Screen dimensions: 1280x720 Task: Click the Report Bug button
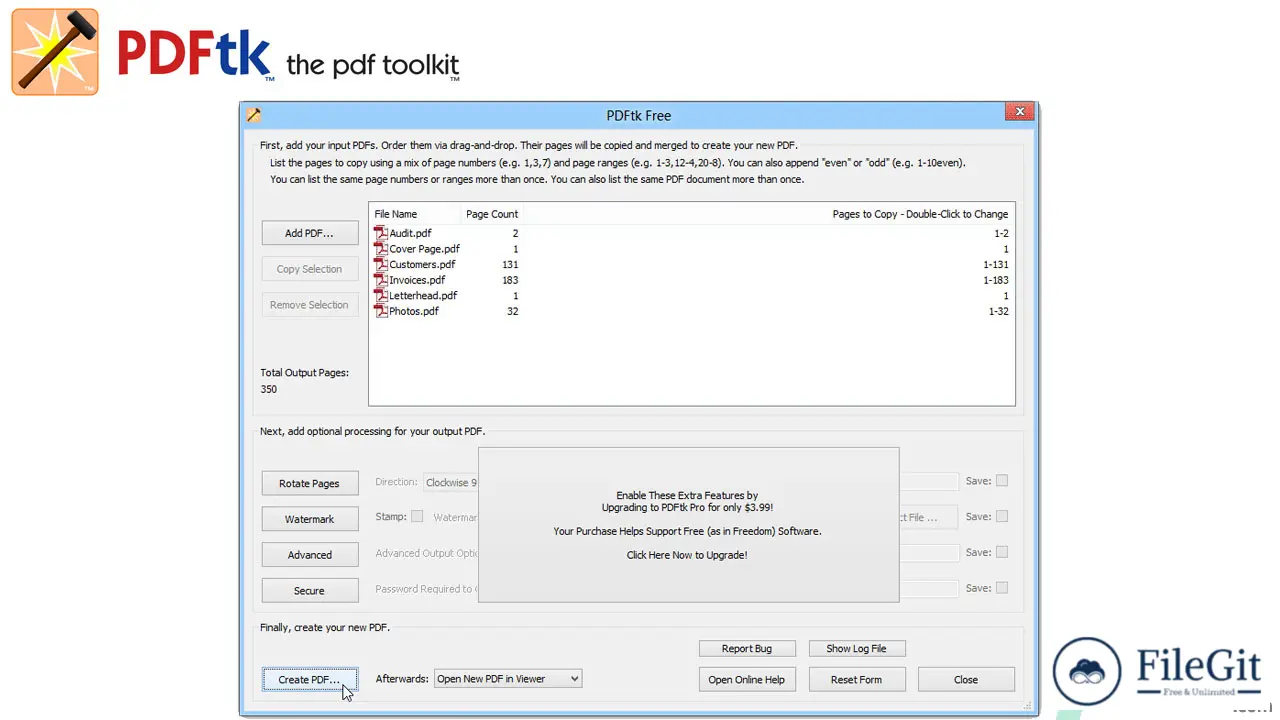pos(747,648)
